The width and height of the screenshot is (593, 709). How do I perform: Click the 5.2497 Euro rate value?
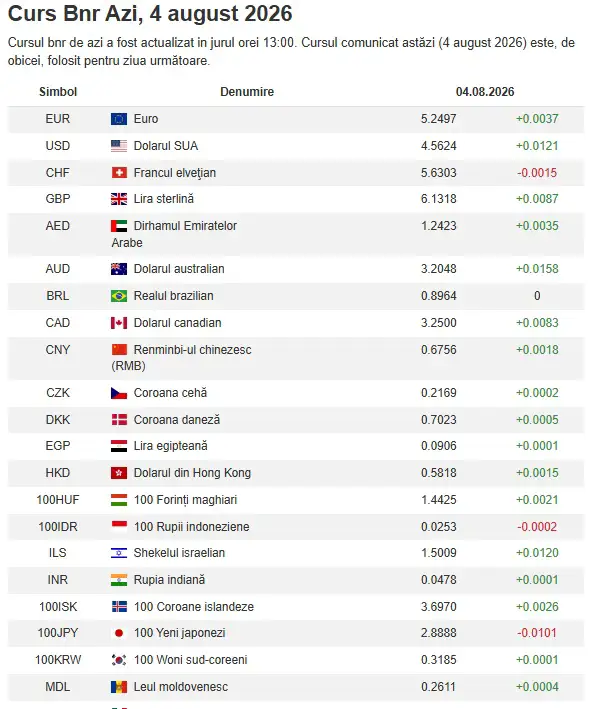[x=438, y=119]
